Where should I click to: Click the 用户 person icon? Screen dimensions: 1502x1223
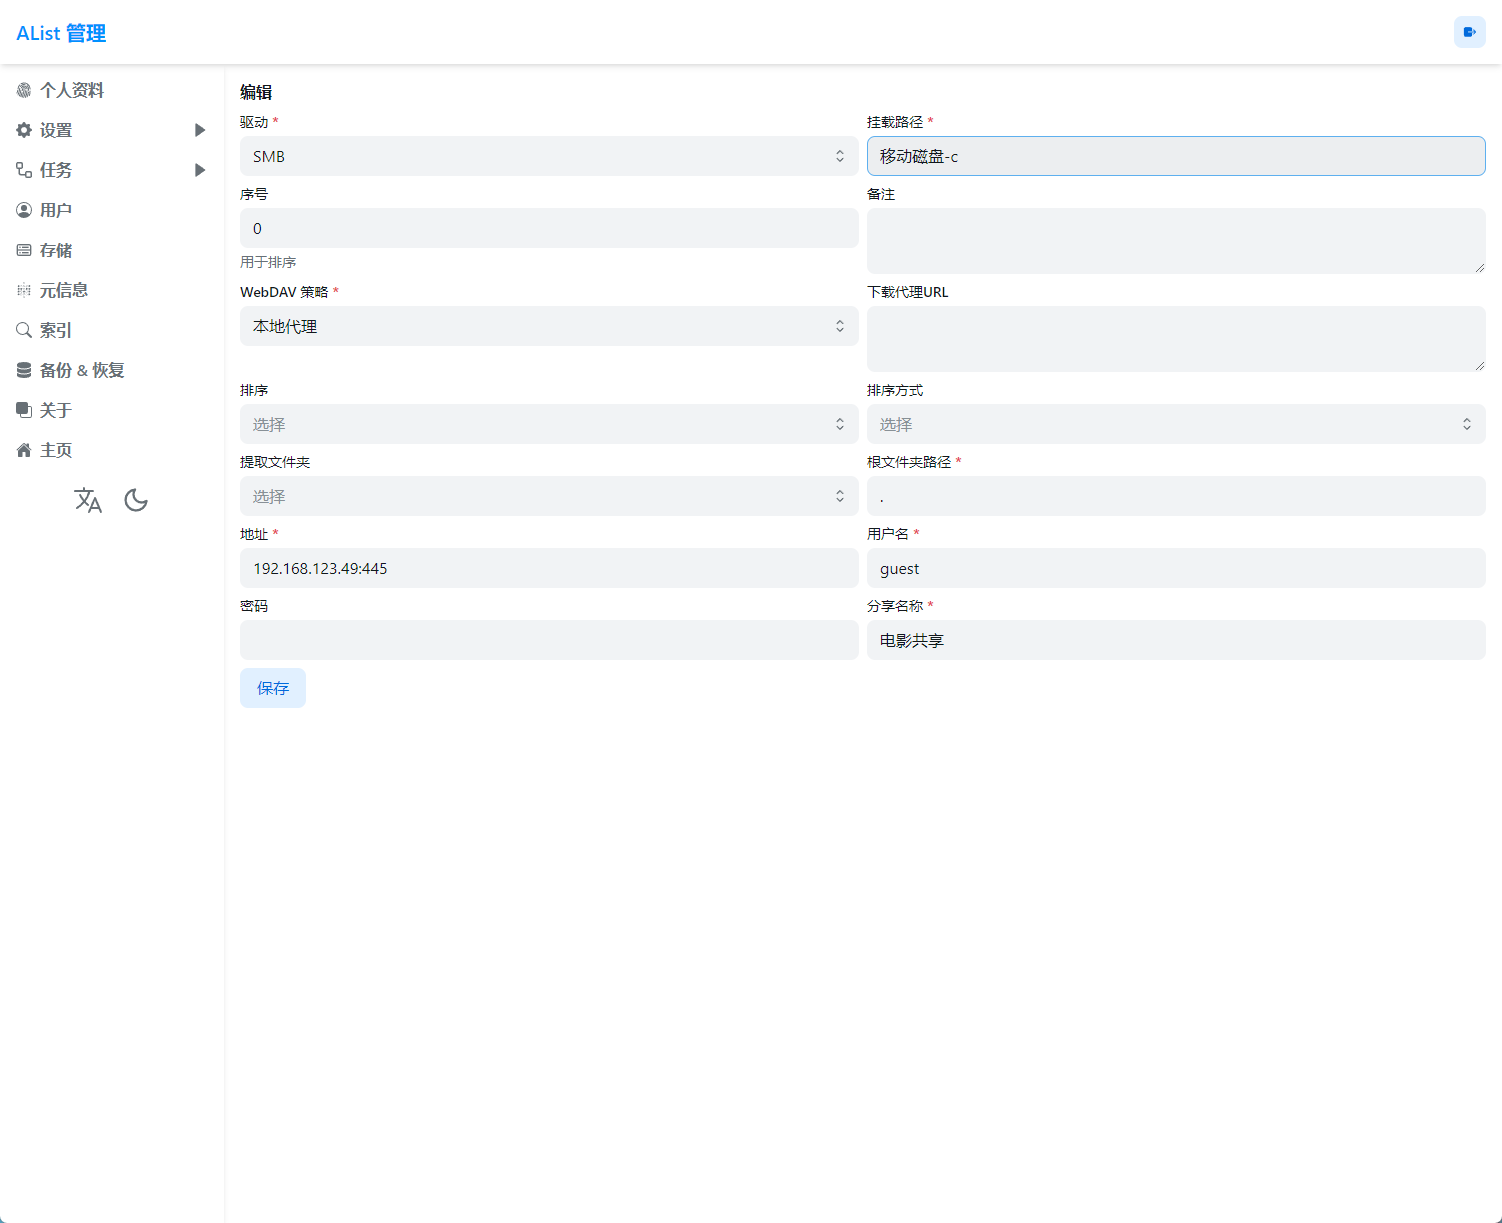click(24, 210)
